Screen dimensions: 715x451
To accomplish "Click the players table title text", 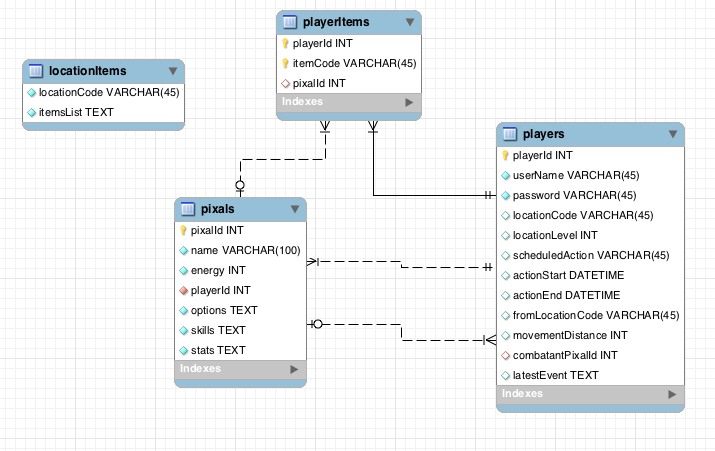I will coord(544,134).
